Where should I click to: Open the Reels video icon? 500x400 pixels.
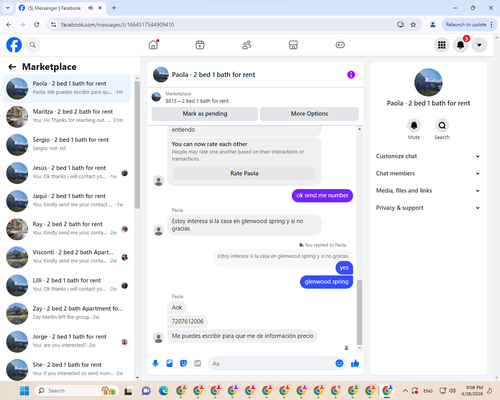click(200, 45)
